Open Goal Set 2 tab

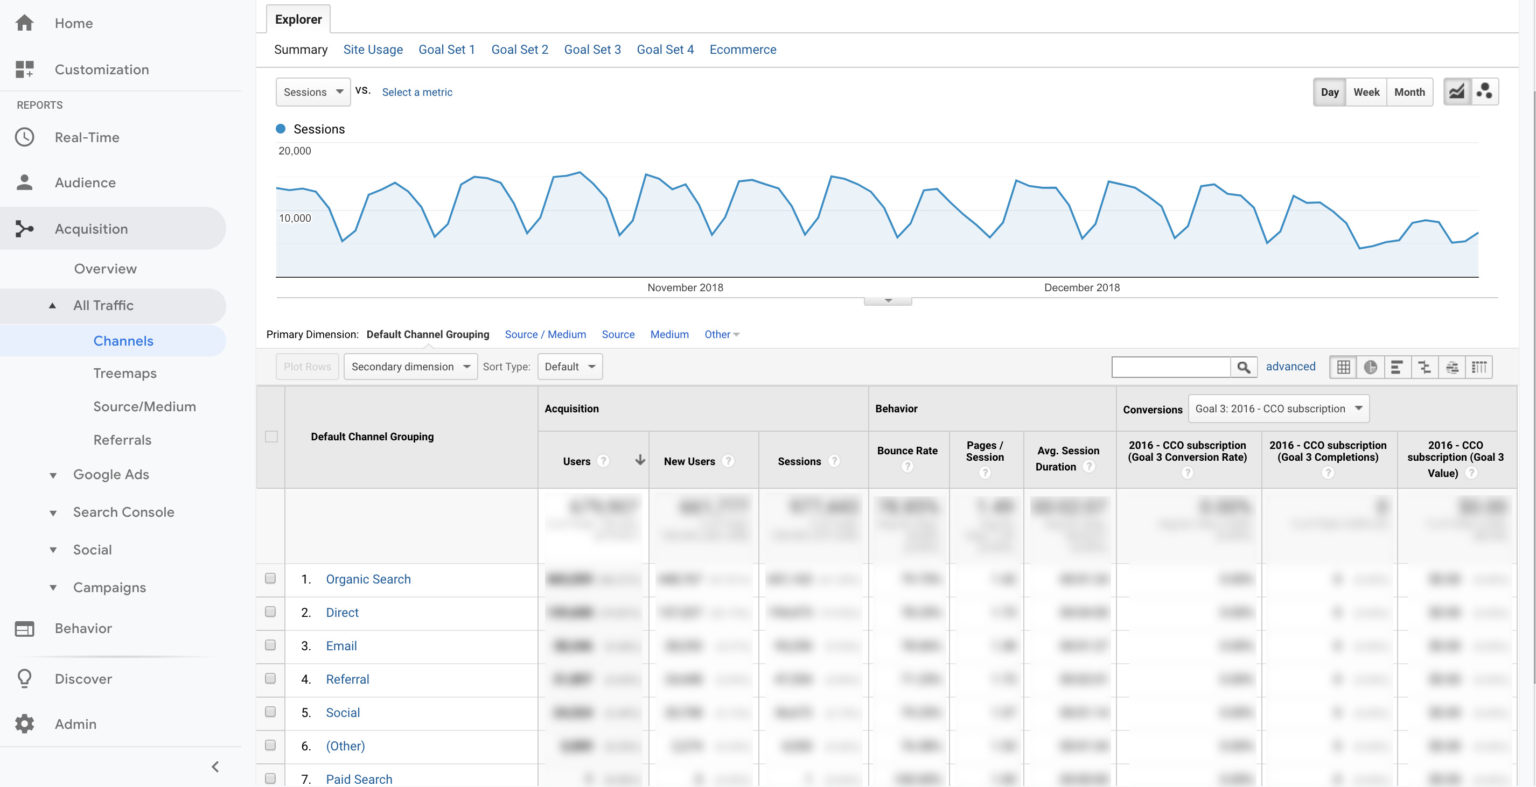519,49
